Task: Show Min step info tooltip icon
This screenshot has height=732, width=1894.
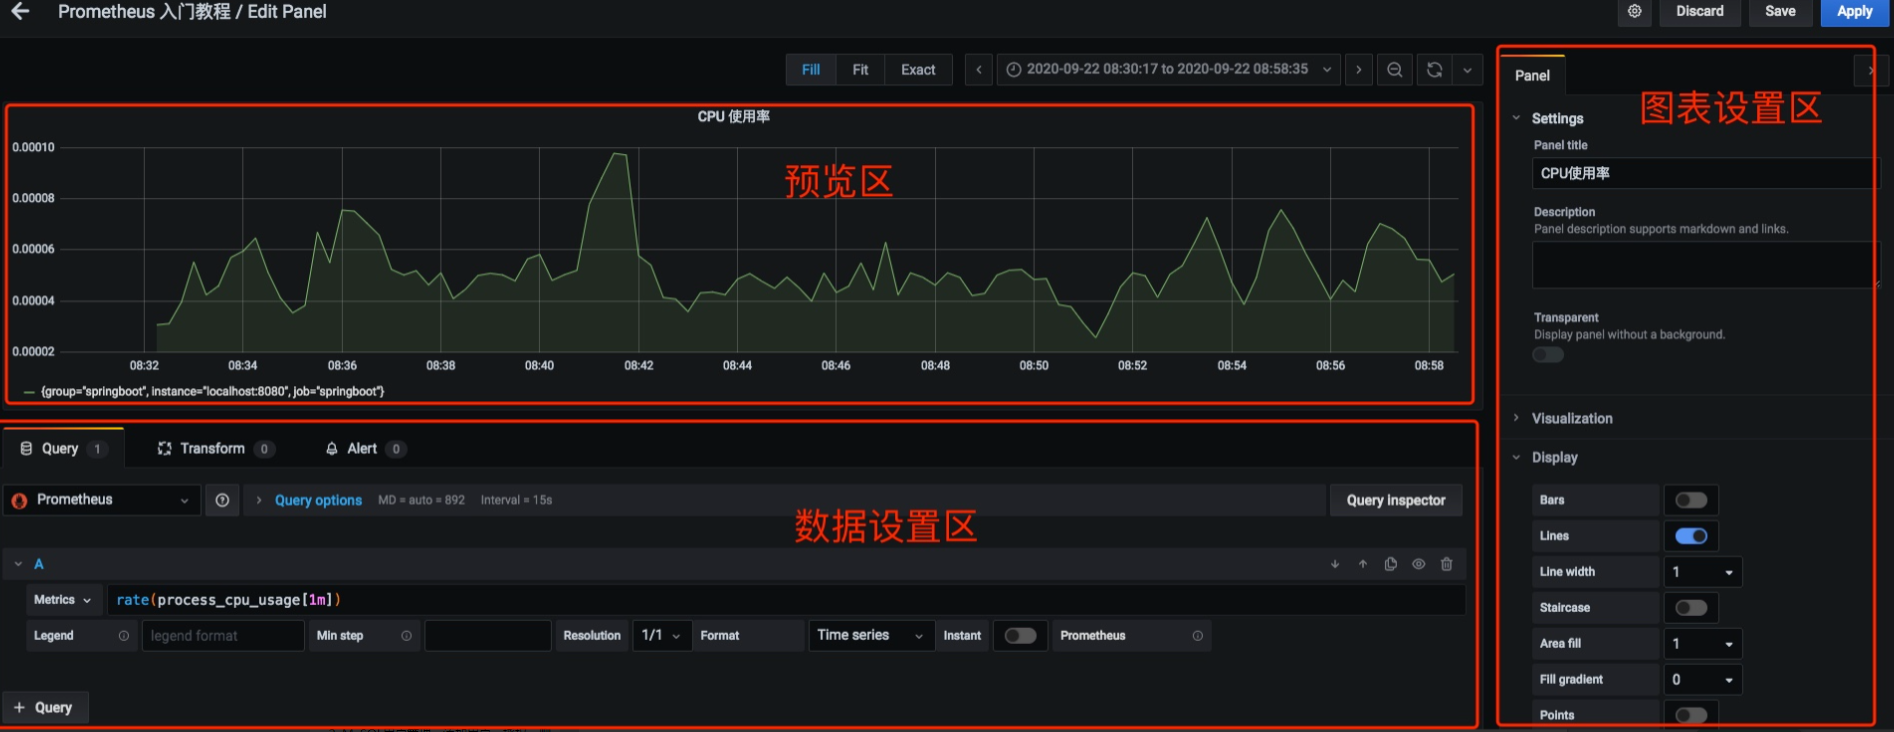Action: tap(406, 636)
